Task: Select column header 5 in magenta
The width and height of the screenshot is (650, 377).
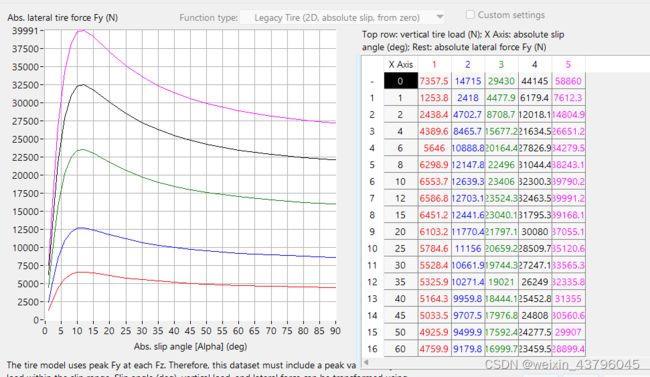Action: [568, 64]
